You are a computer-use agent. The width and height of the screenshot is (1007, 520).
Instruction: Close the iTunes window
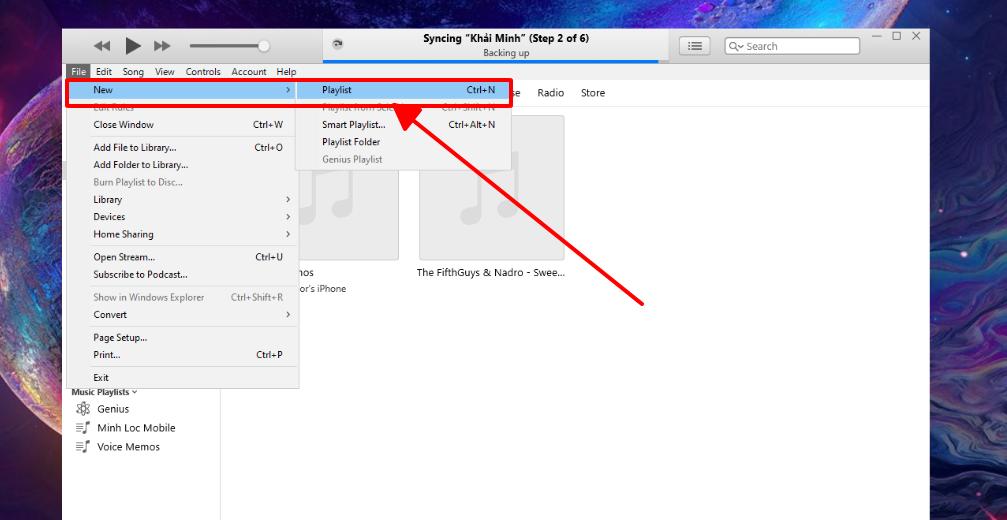tap(916, 37)
